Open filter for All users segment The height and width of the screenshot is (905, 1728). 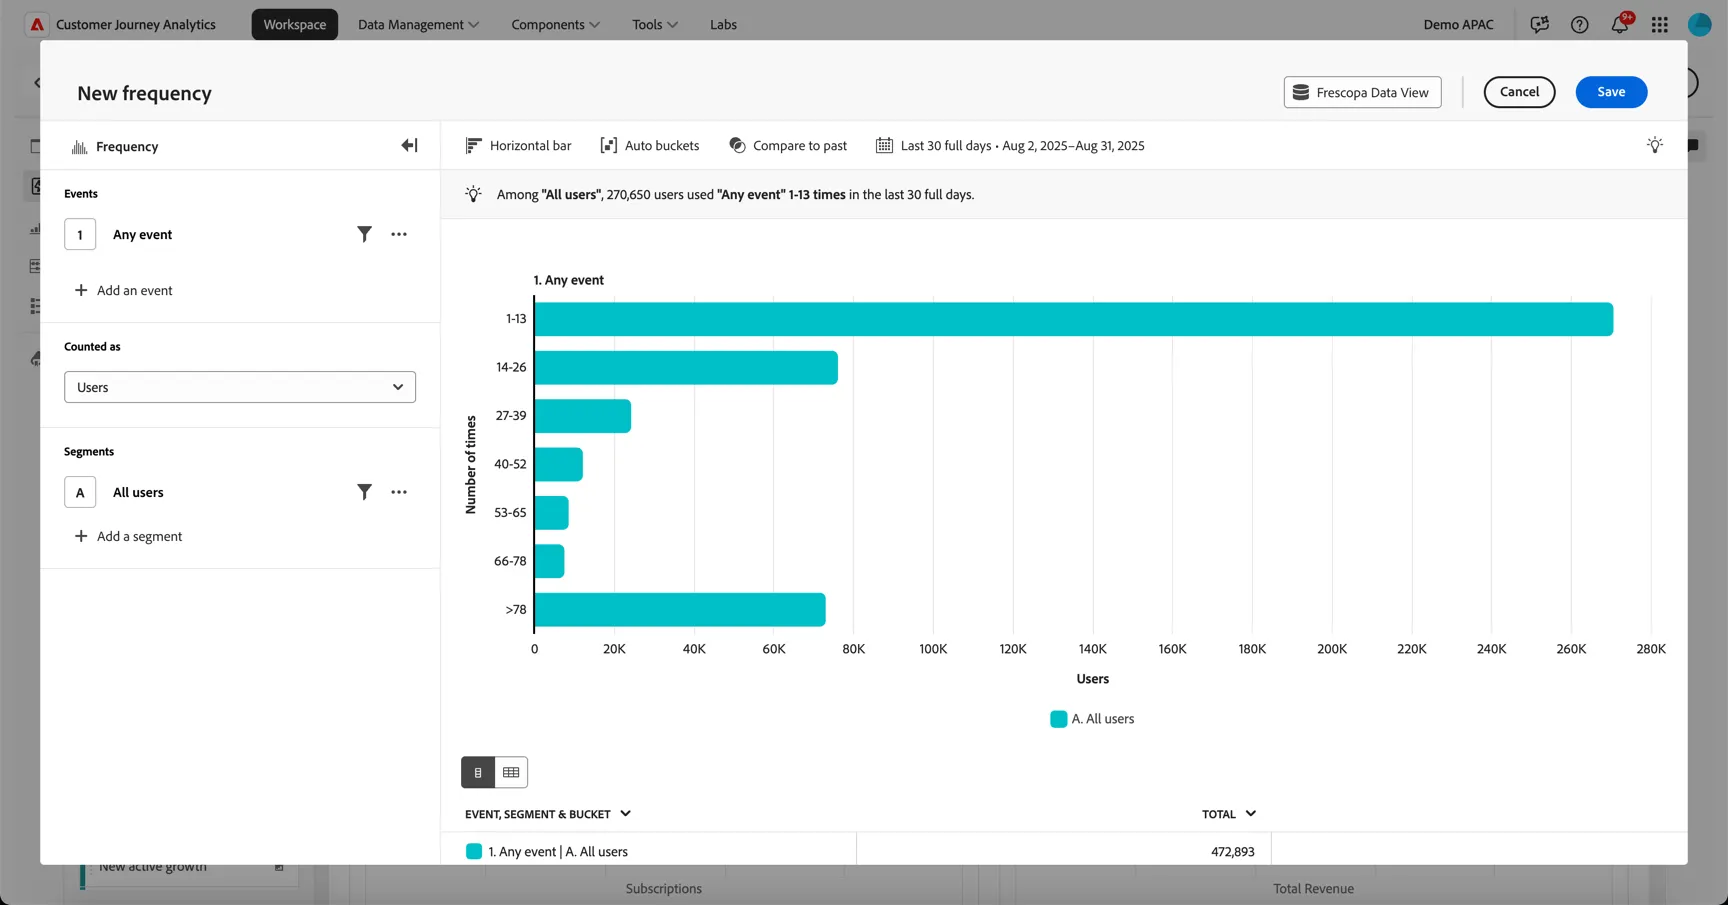(364, 492)
